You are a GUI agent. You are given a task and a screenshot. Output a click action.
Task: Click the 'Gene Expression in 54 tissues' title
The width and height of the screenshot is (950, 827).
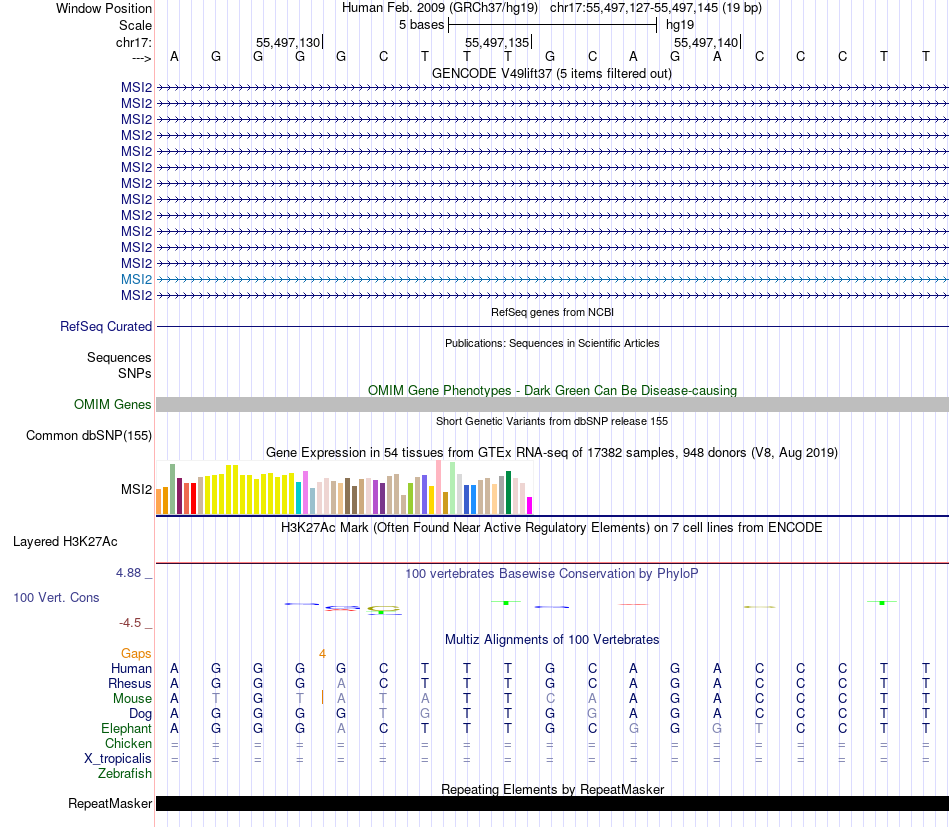(x=552, y=453)
